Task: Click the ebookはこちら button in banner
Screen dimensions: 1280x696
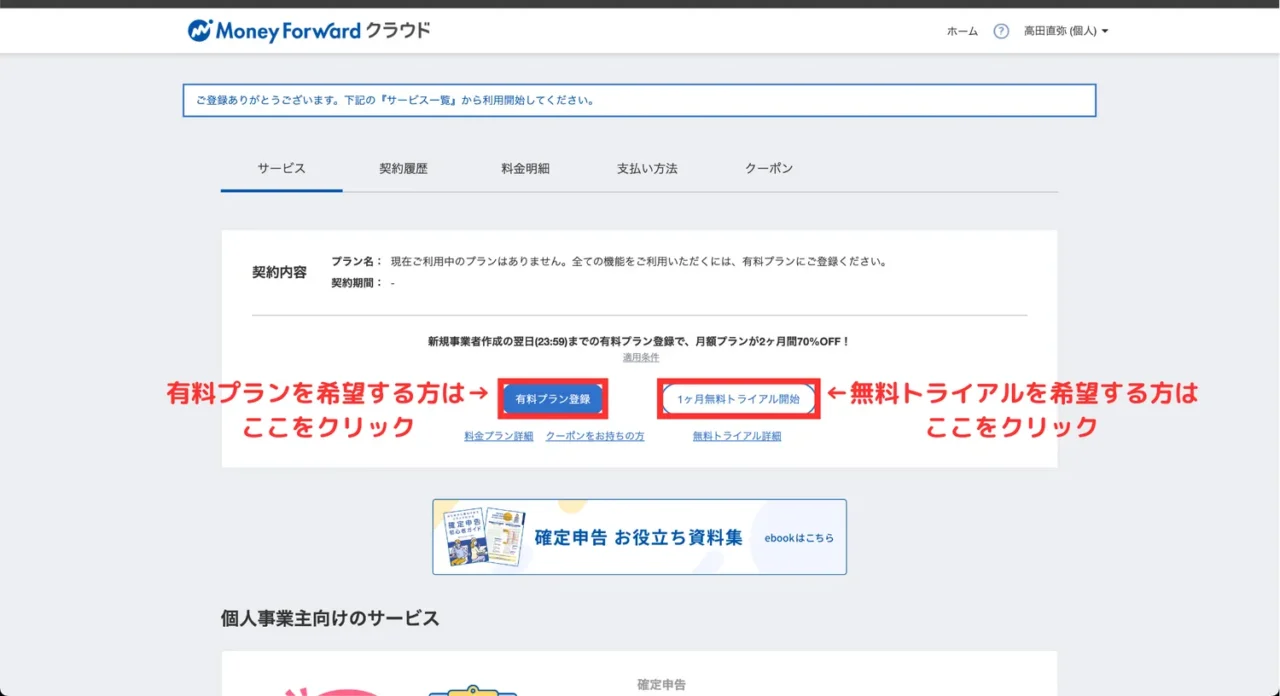Action: 798,538
